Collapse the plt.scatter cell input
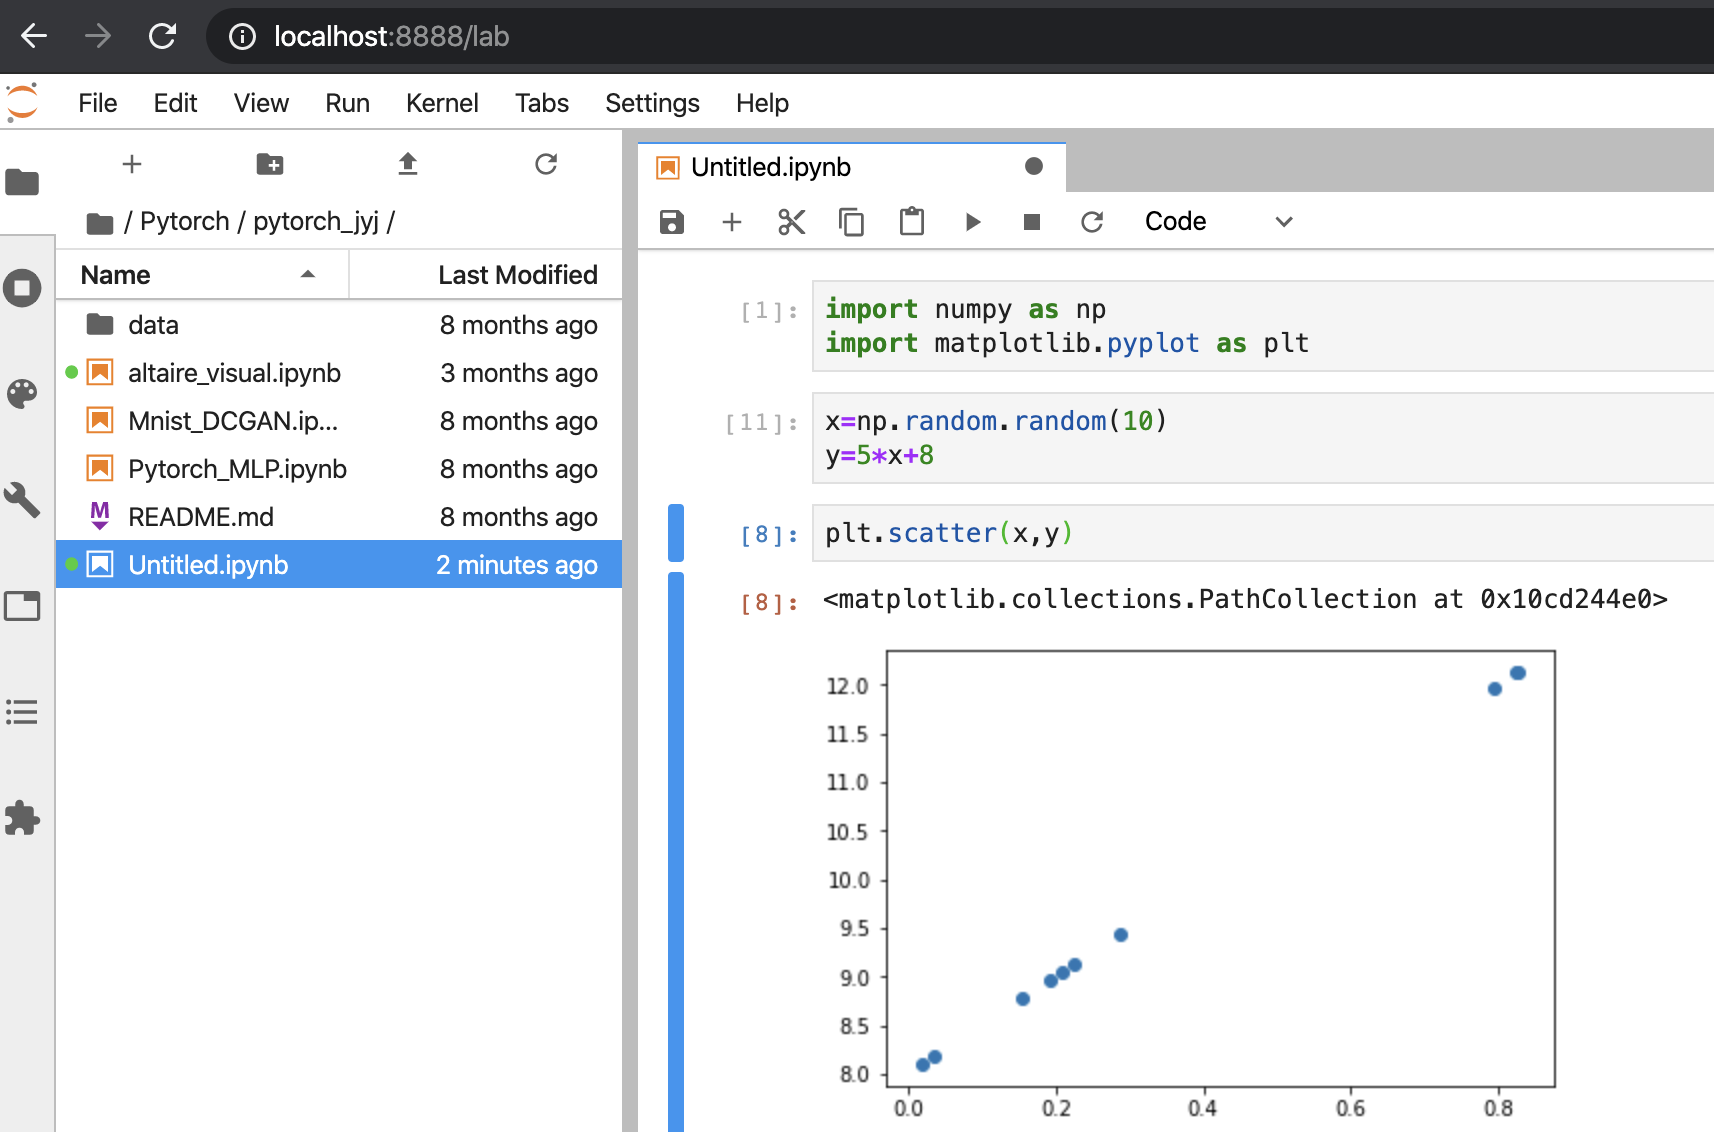This screenshot has width=1714, height=1132. click(x=676, y=533)
